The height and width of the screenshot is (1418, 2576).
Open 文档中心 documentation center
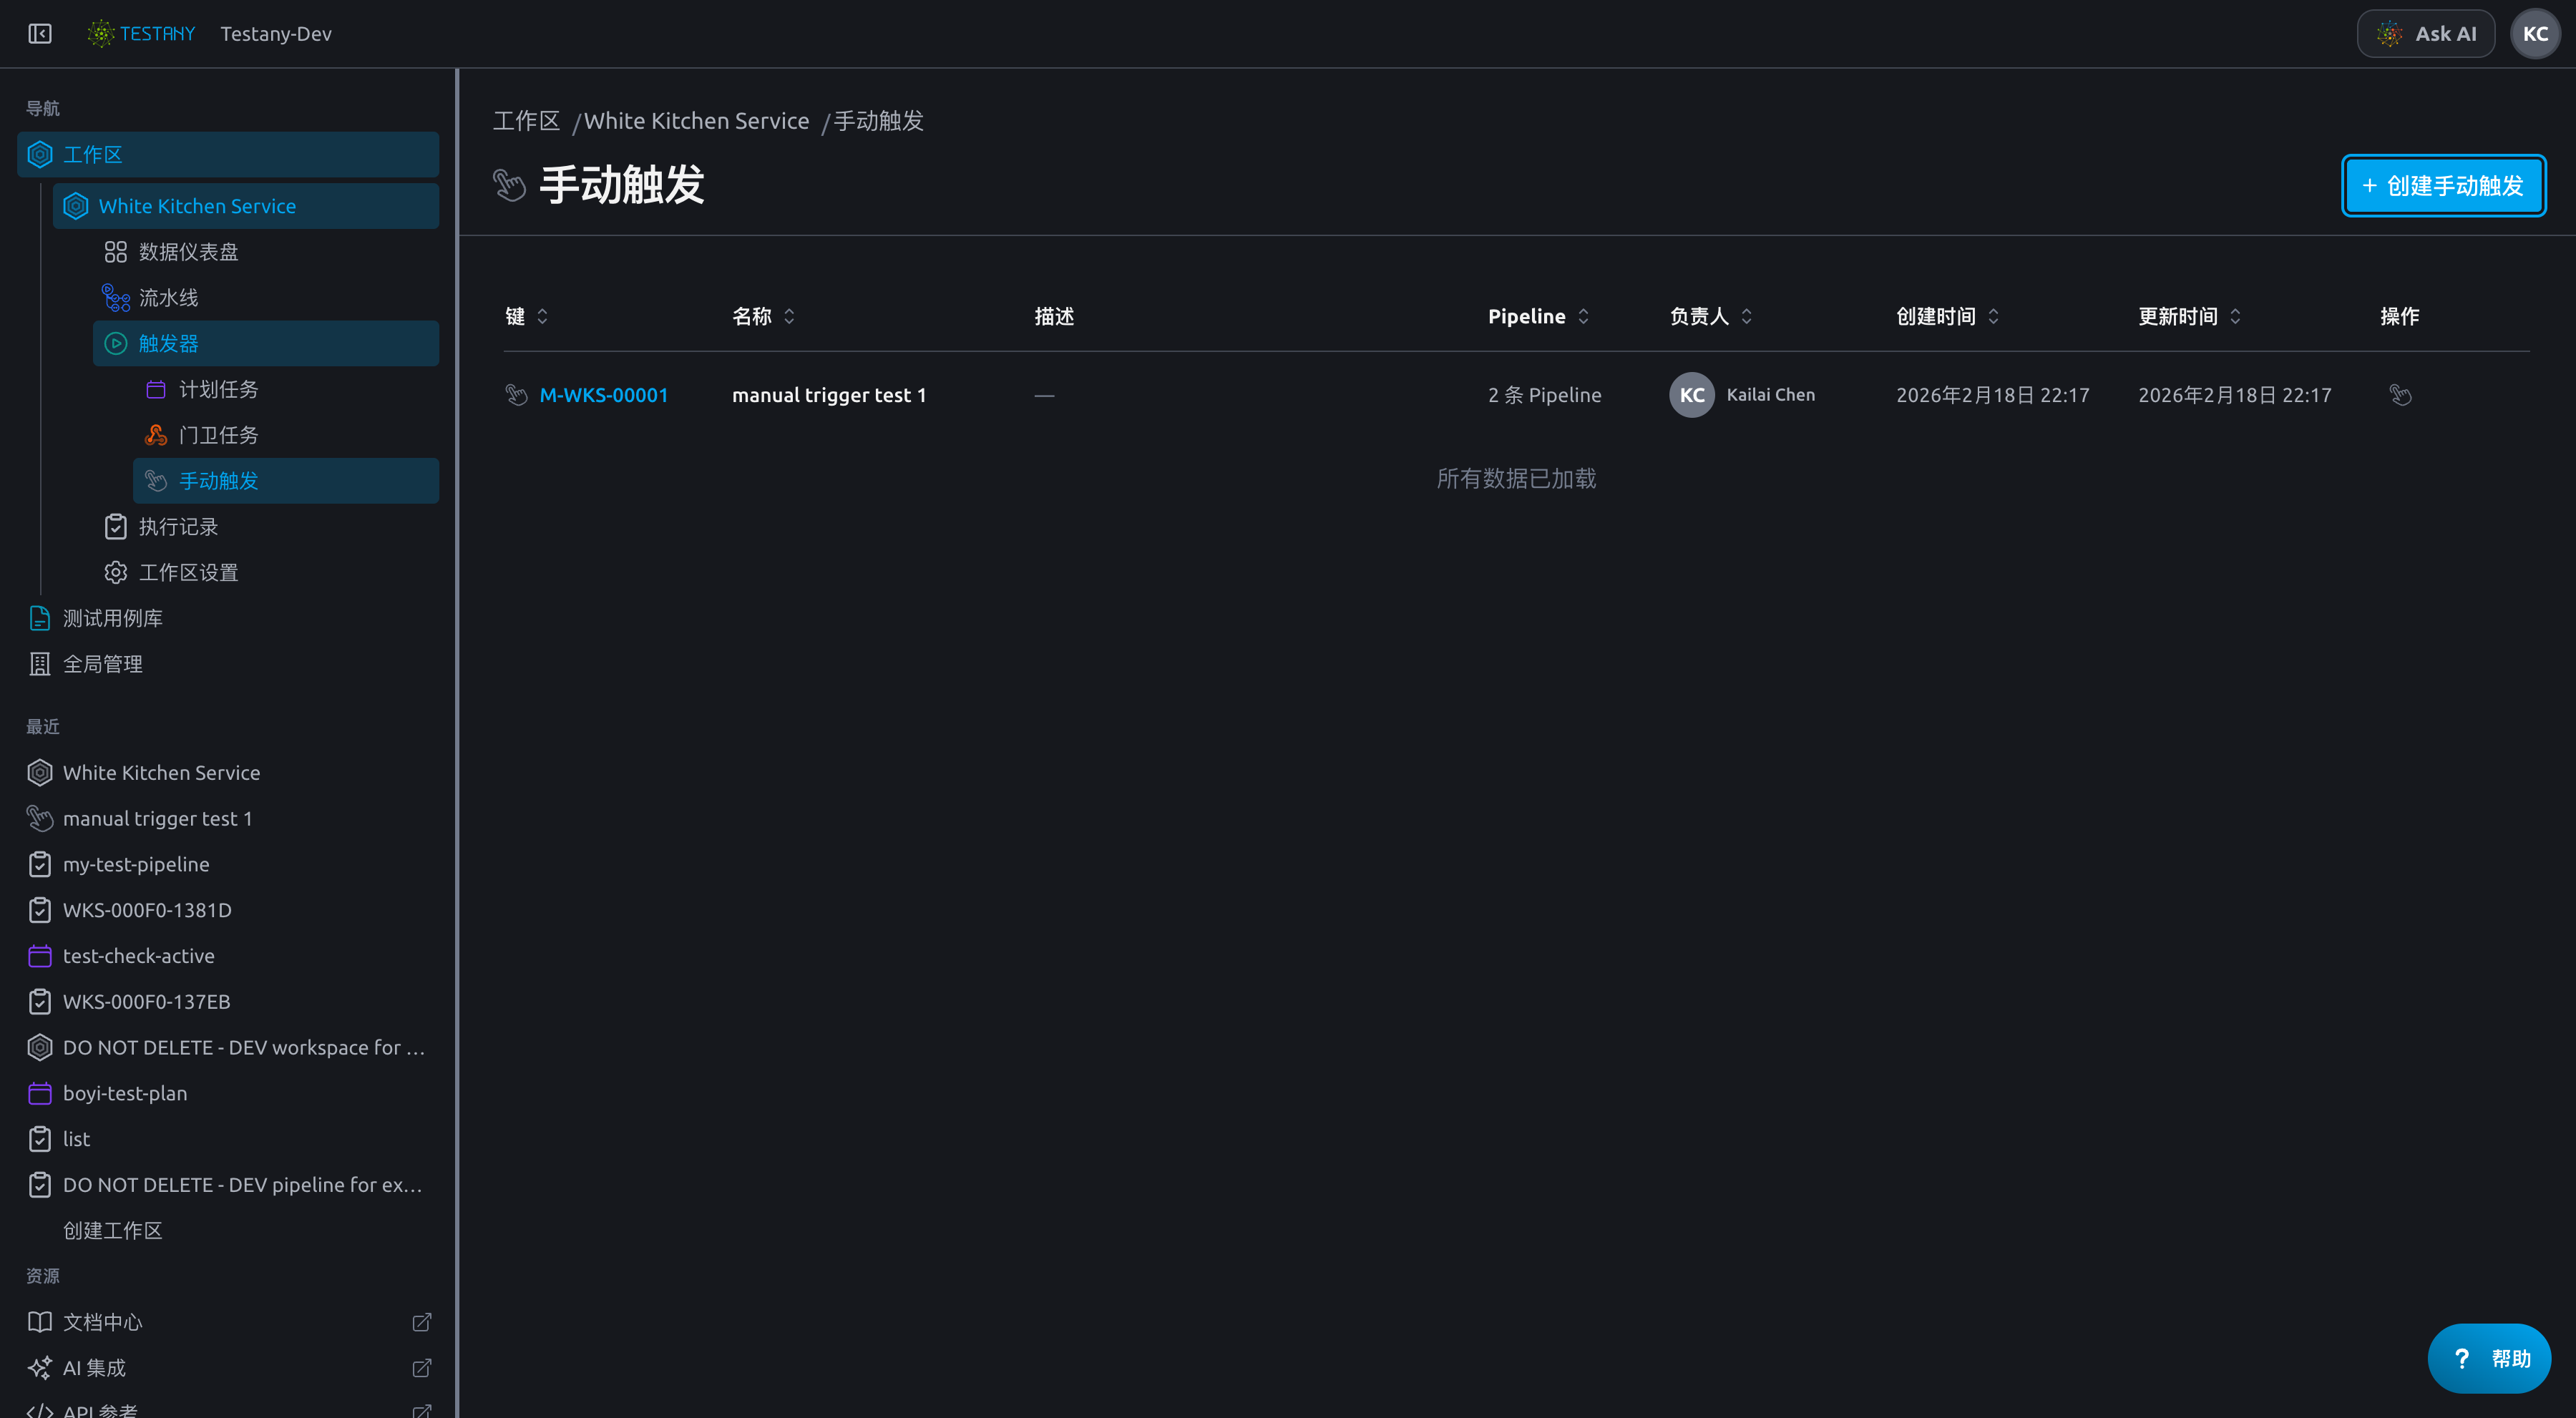(x=102, y=1323)
